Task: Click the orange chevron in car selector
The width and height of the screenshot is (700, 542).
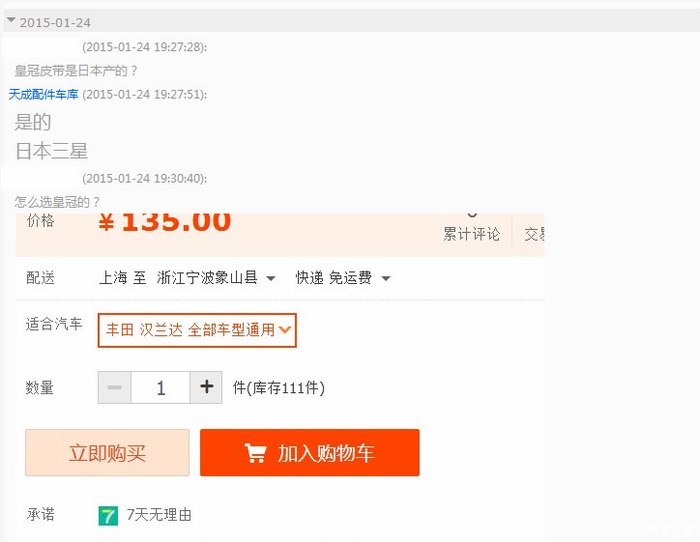Action: (285, 330)
